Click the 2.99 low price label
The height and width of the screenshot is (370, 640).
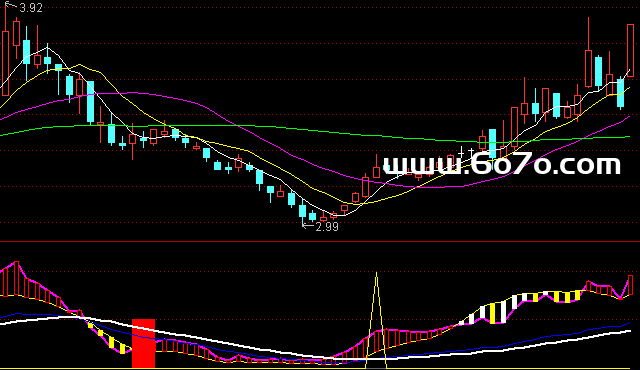[327, 227]
